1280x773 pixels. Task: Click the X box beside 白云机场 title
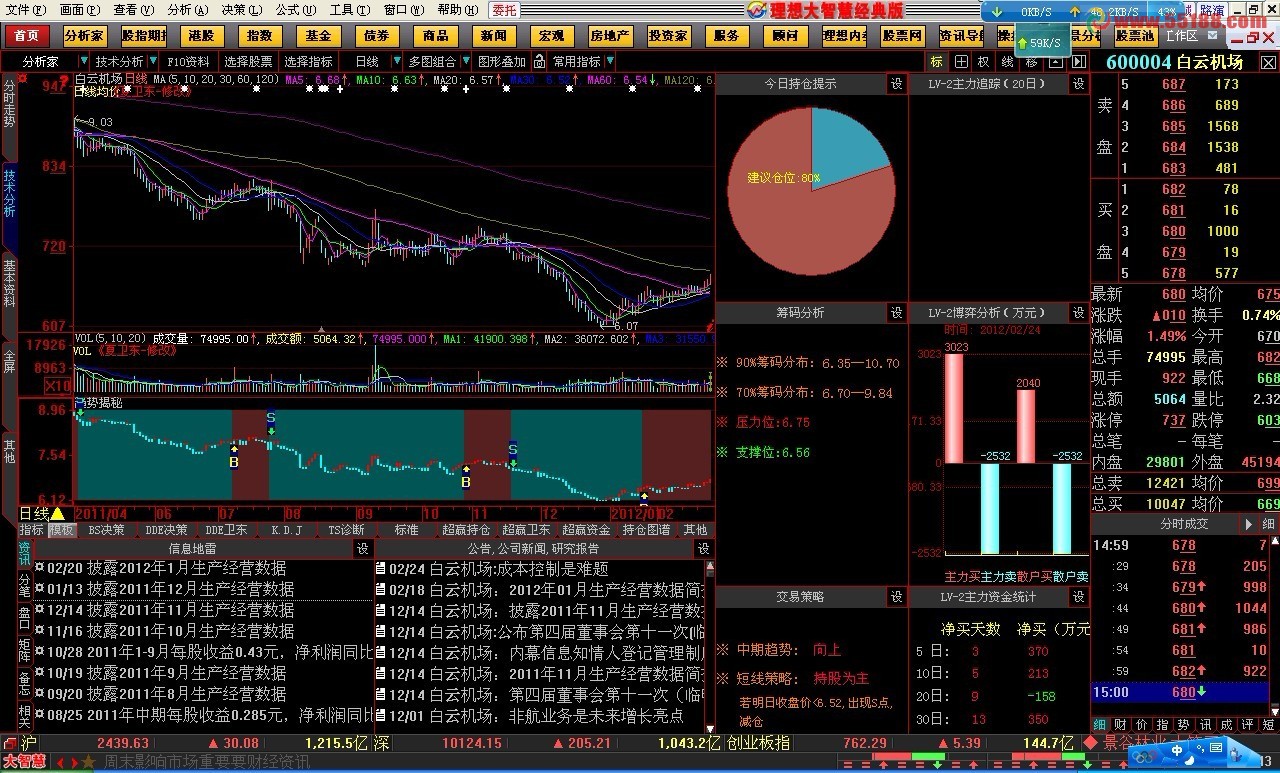coord(1267,62)
